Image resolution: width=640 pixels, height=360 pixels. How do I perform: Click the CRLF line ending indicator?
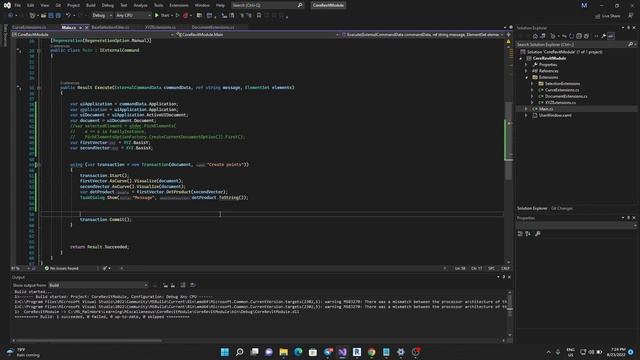pyautogui.click(x=505, y=268)
